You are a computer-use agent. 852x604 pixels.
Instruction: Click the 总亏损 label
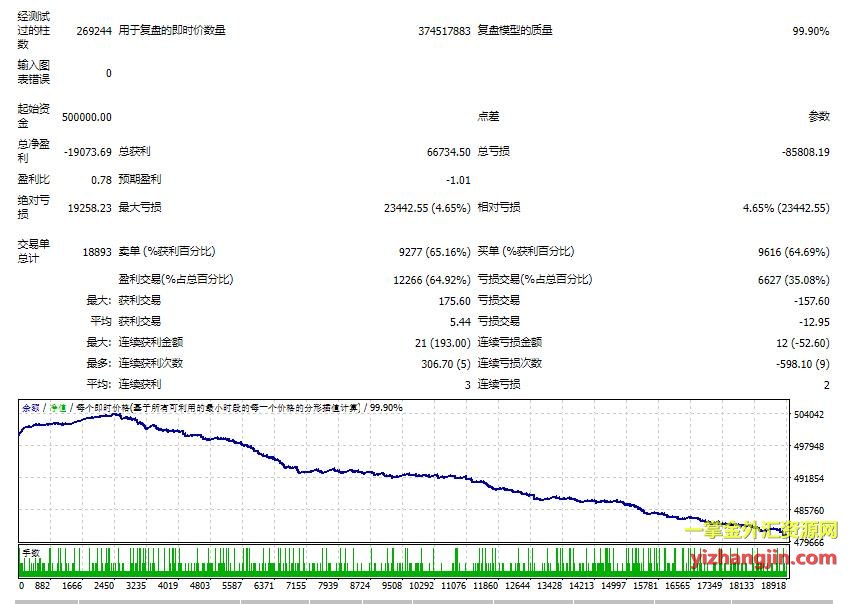point(493,152)
